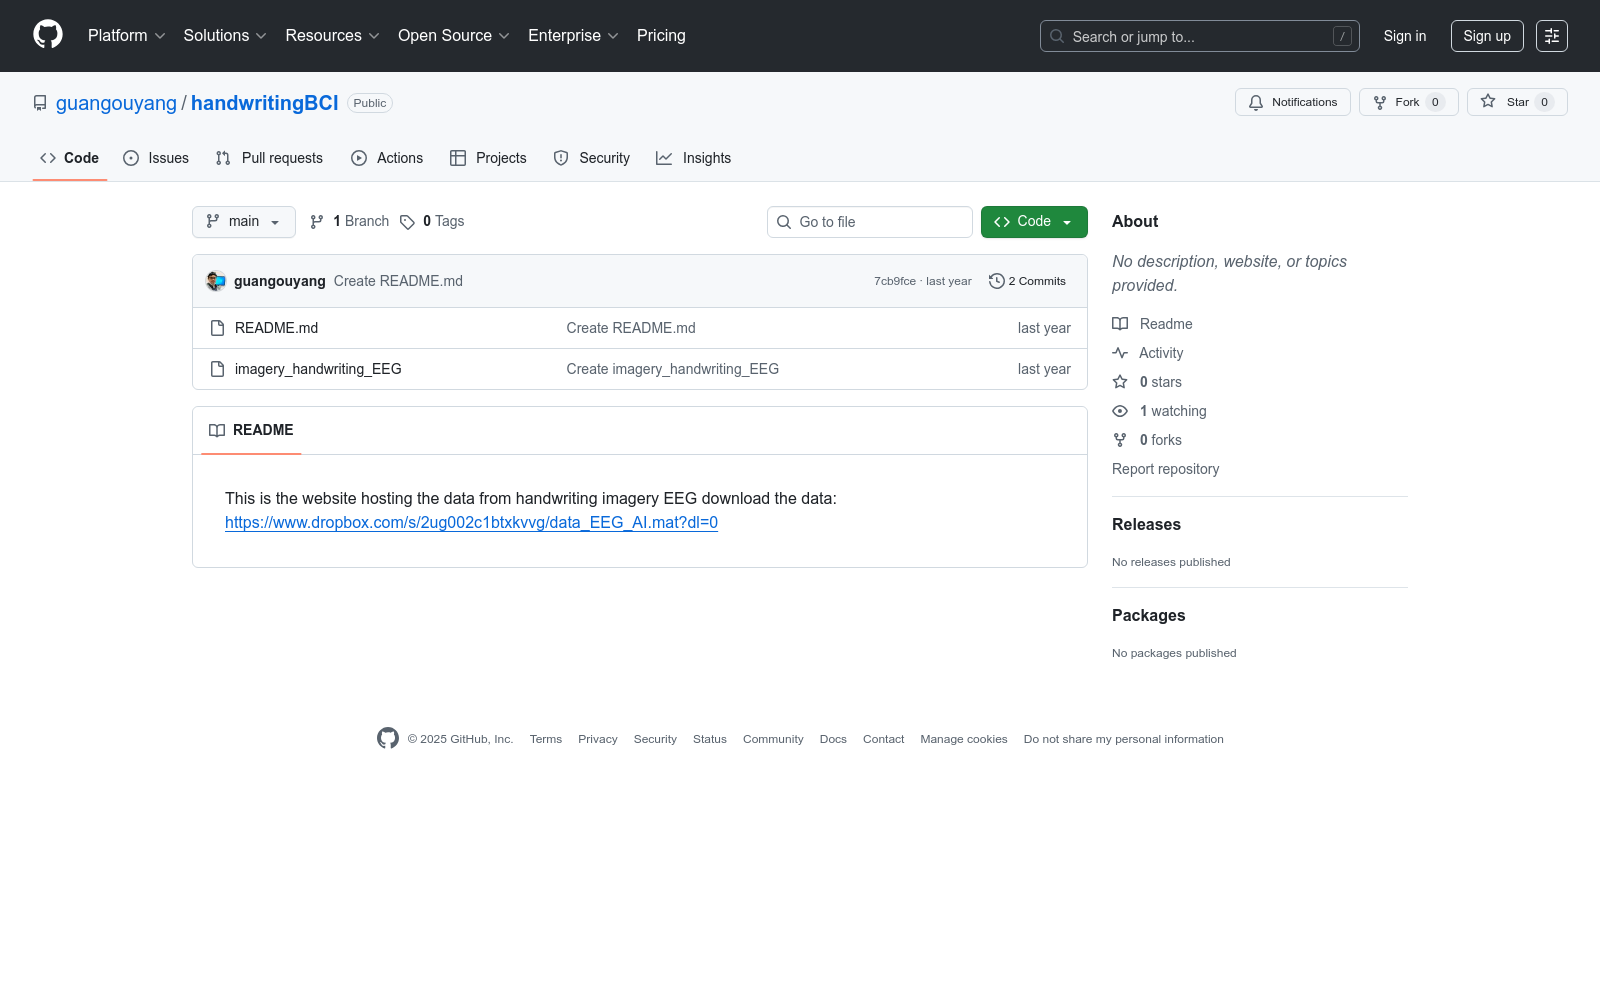Click the Readme link in About
1600x1000 pixels.
tap(1152, 324)
